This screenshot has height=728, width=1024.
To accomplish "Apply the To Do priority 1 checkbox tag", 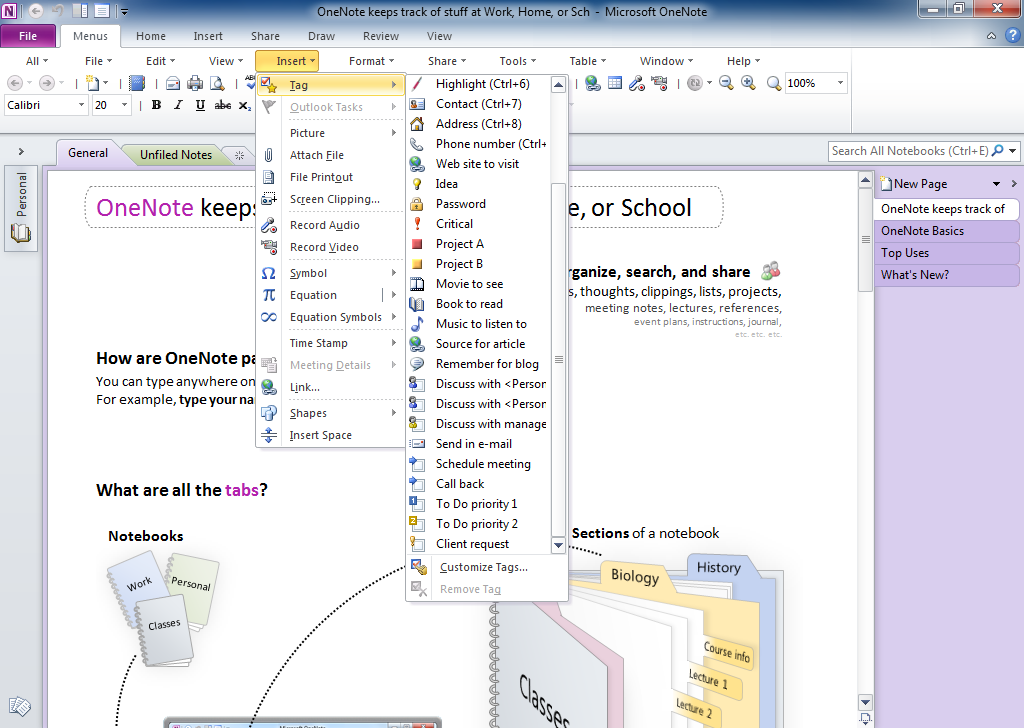I will tap(417, 503).
